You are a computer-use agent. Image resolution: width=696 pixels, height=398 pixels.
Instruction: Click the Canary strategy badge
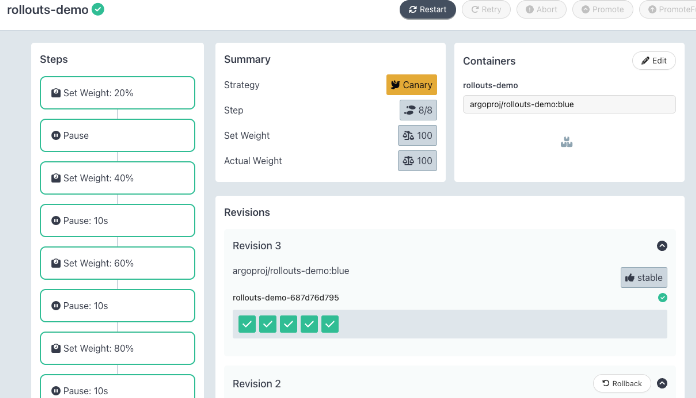(411, 85)
